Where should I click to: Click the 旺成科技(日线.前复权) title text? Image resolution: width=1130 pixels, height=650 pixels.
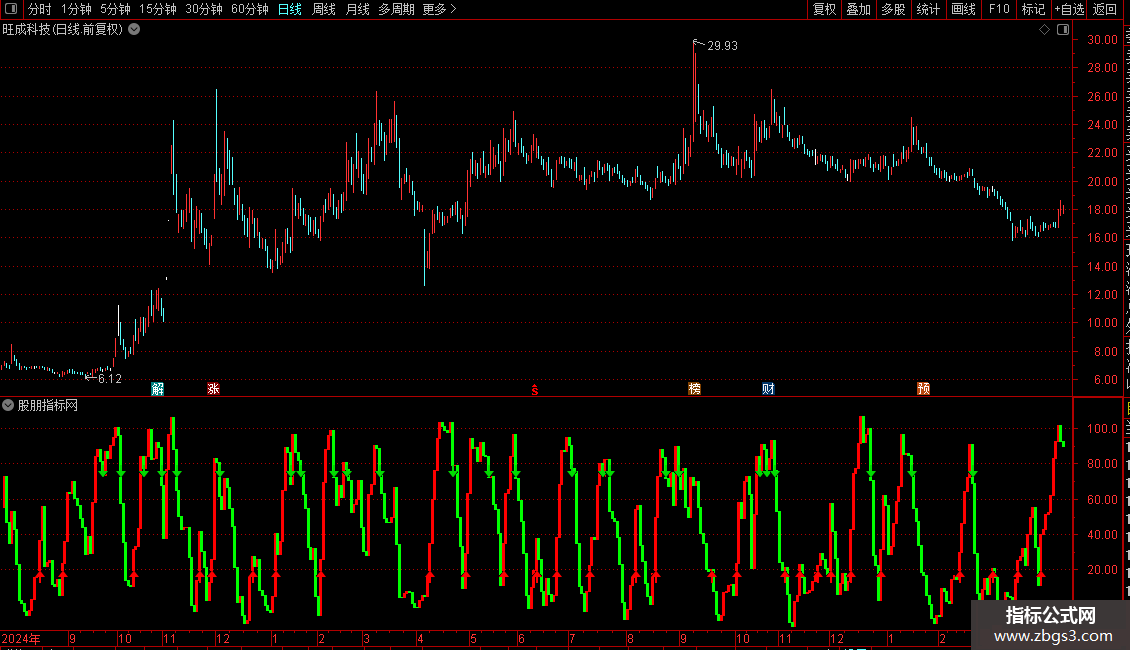click(63, 30)
